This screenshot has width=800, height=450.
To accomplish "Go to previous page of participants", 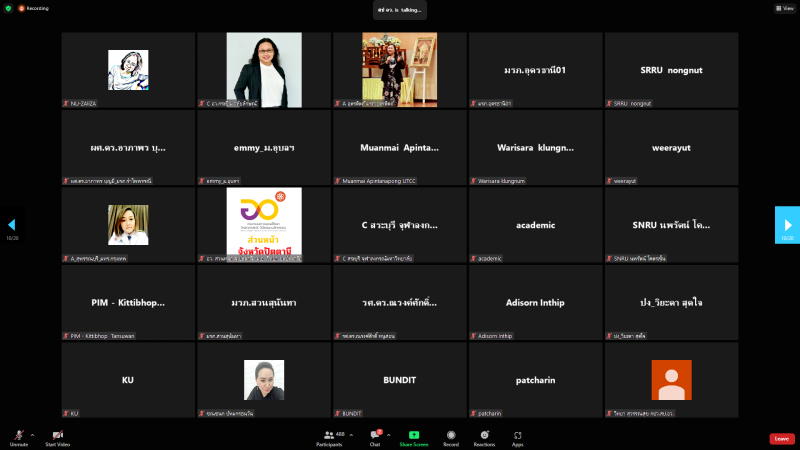I will click(x=12, y=225).
